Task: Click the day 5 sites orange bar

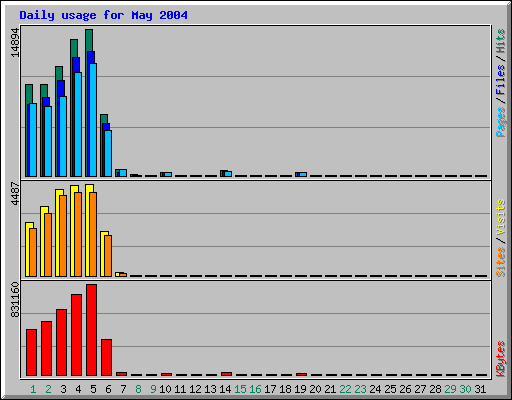Action: click(93, 234)
